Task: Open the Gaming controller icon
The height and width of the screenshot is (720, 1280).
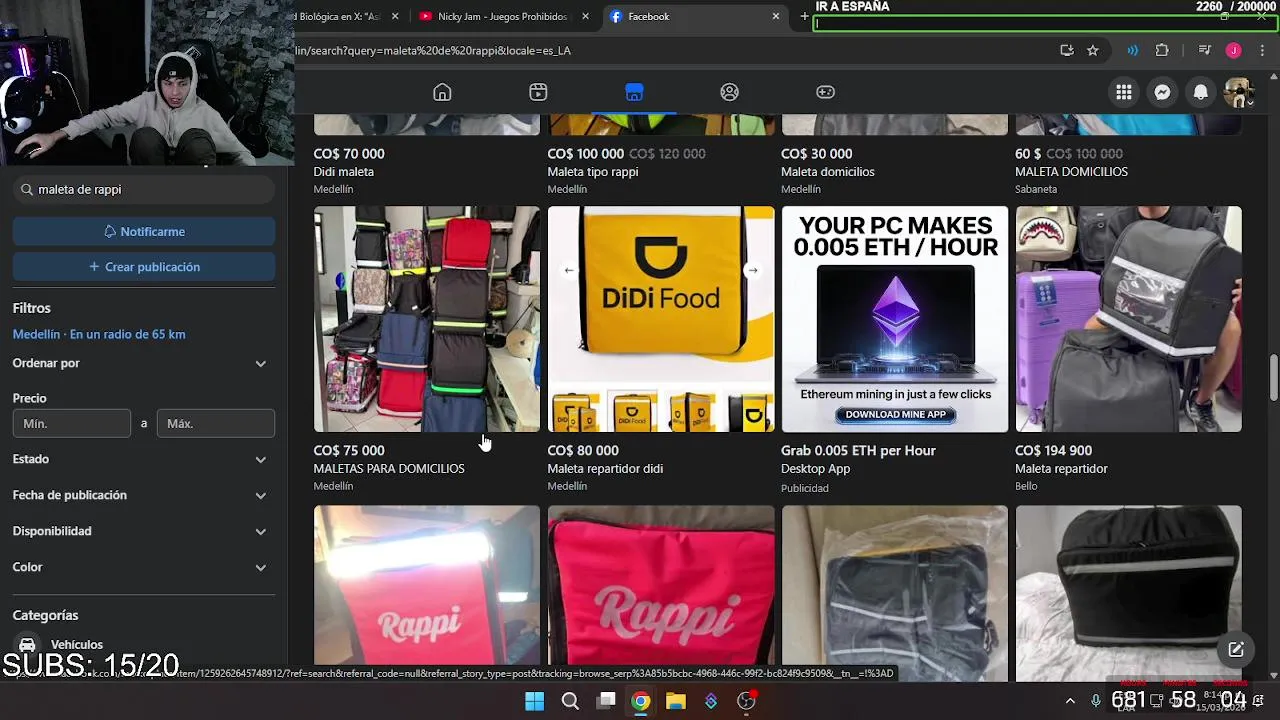Action: (825, 92)
